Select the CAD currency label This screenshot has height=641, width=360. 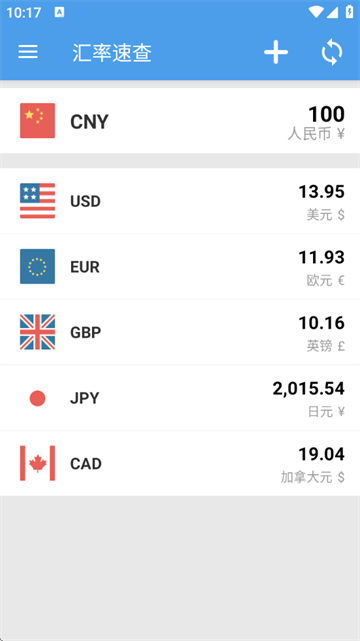pos(86,464)
